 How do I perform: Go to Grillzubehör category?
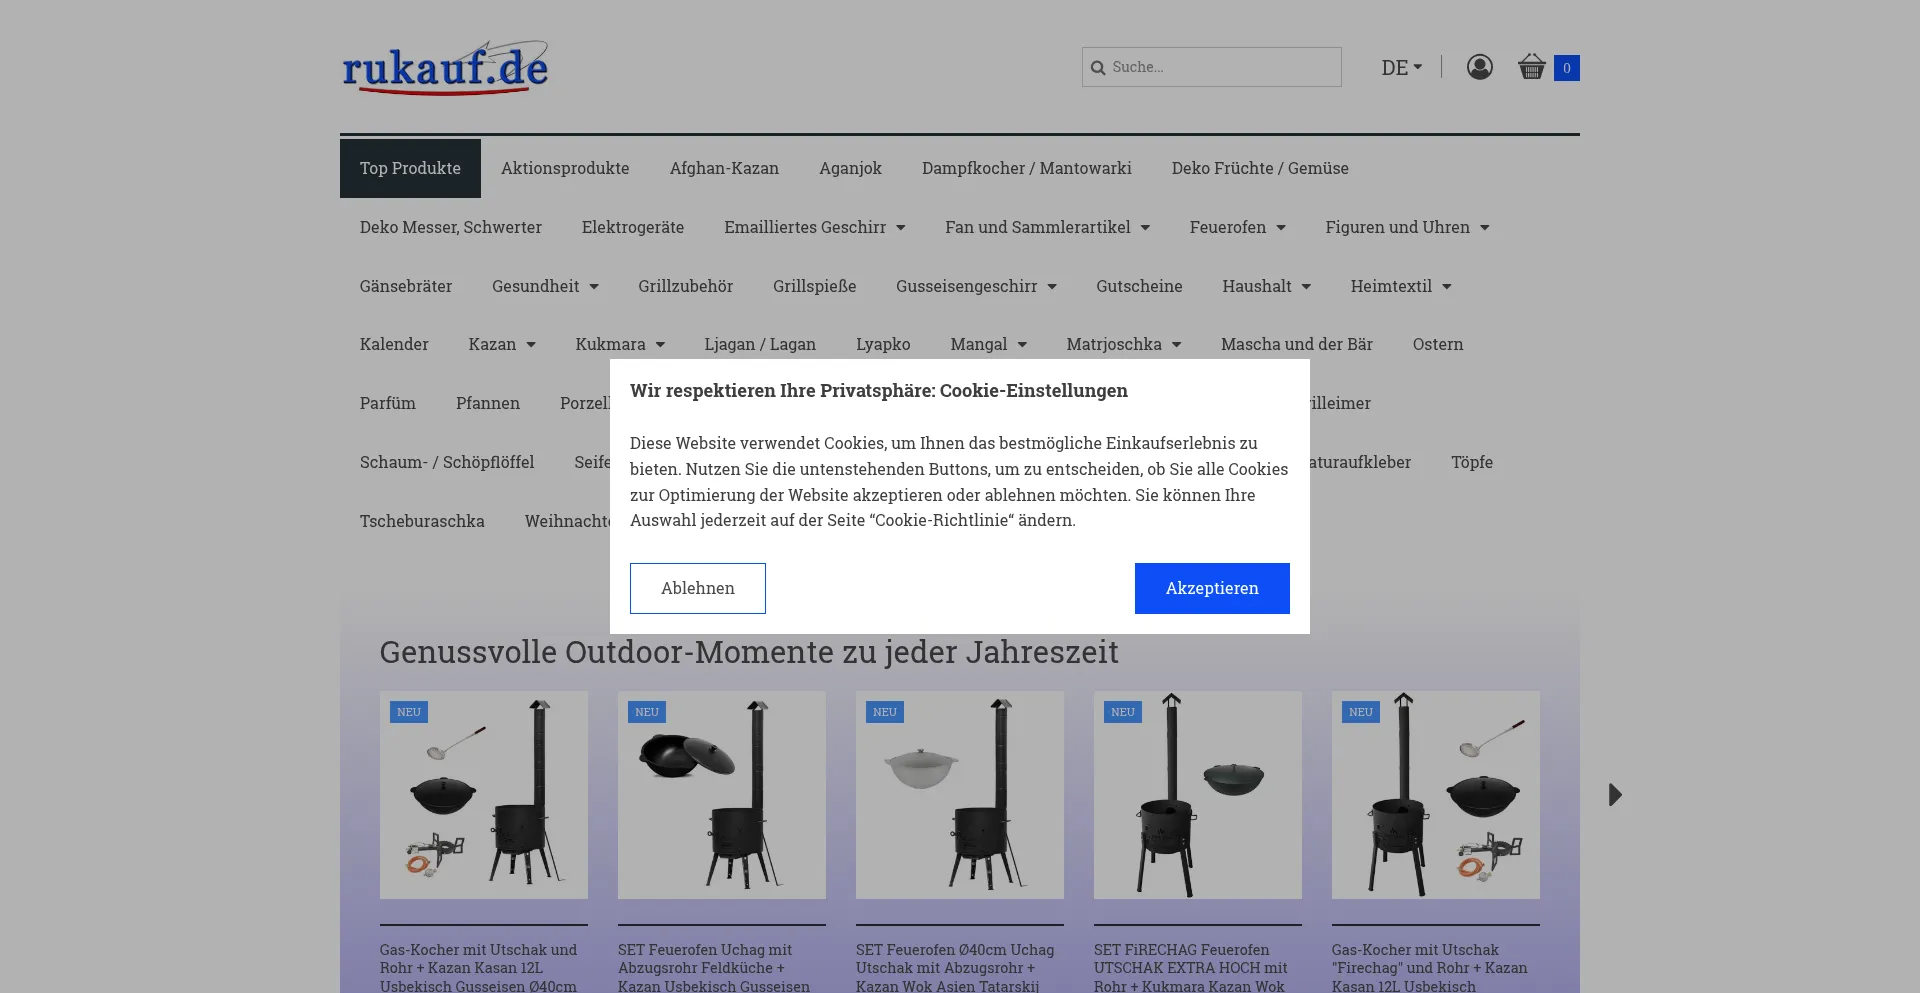point(685,286)
